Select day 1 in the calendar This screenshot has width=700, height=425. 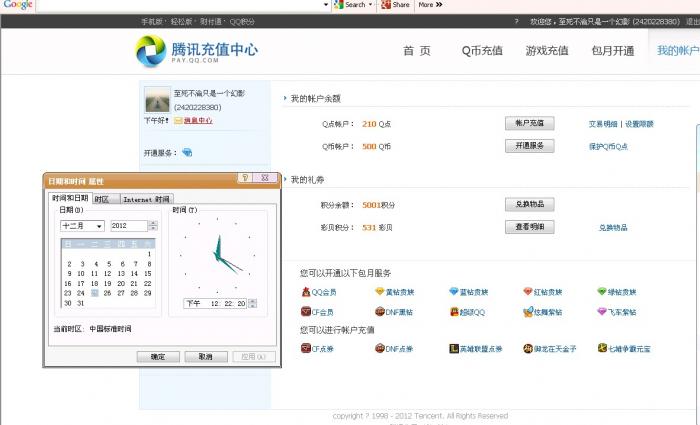point(149,254)
